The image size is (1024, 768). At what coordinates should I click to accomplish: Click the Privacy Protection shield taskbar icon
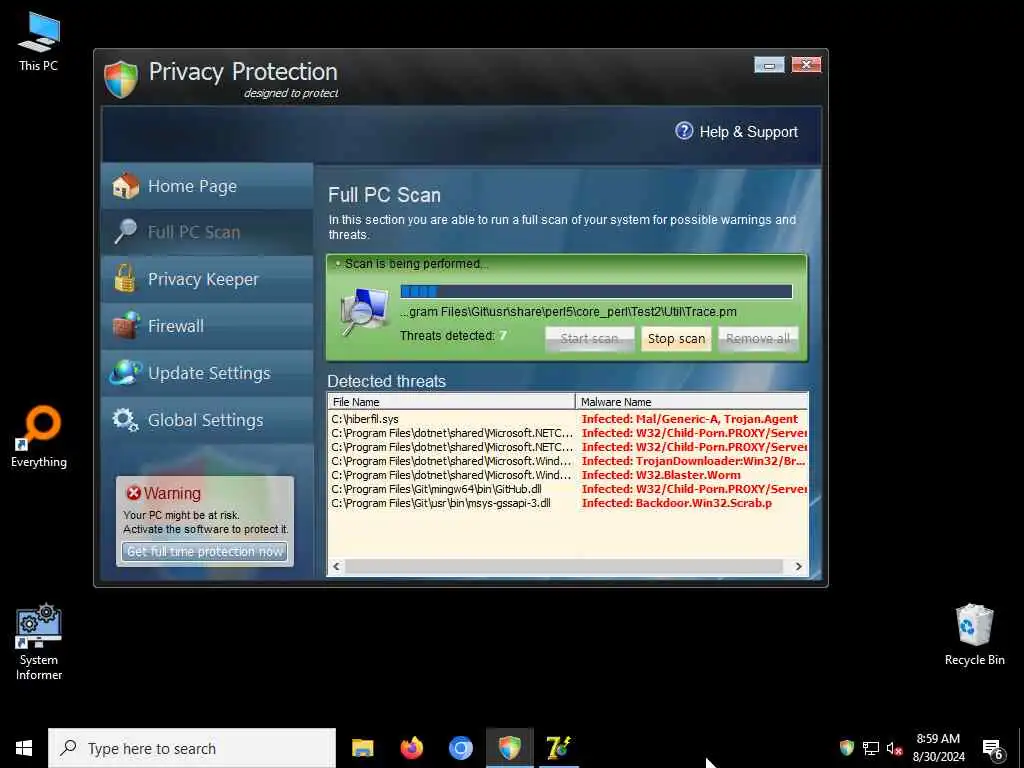[x=509, y=748]
